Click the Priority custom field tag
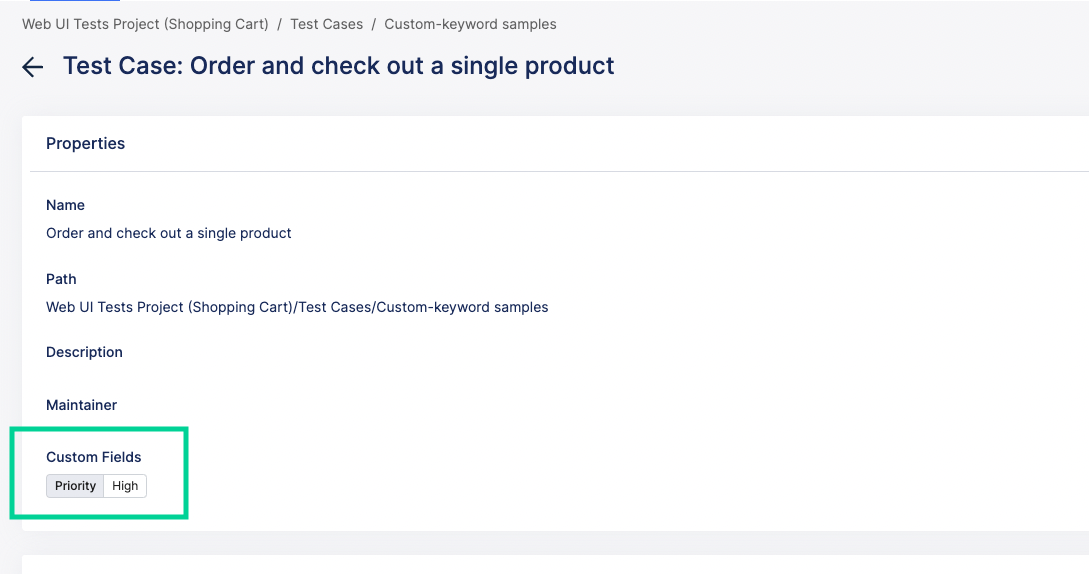This screenshot has height=574, width=1089. pyautogui.click(x=75, y=486)
